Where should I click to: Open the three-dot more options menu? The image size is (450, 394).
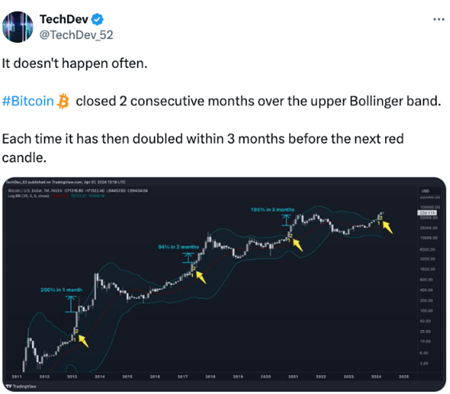tap(439, 19)
